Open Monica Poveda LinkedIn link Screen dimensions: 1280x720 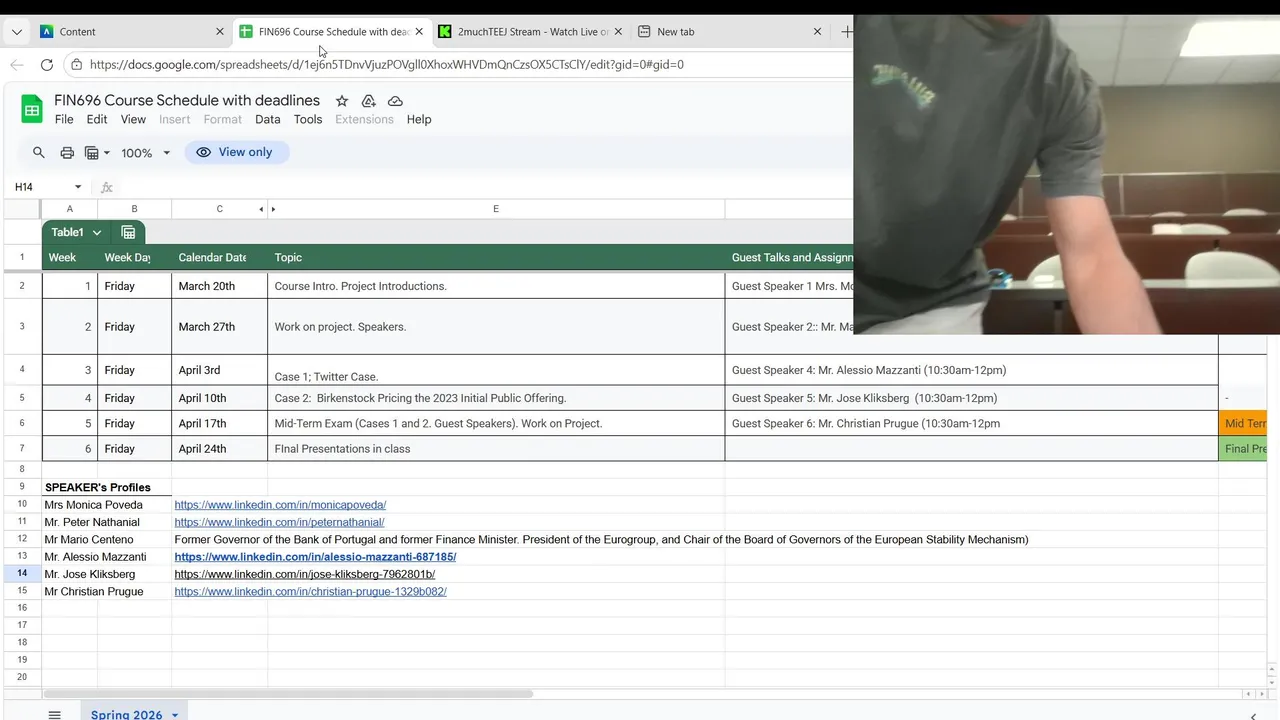click(280, 505)
